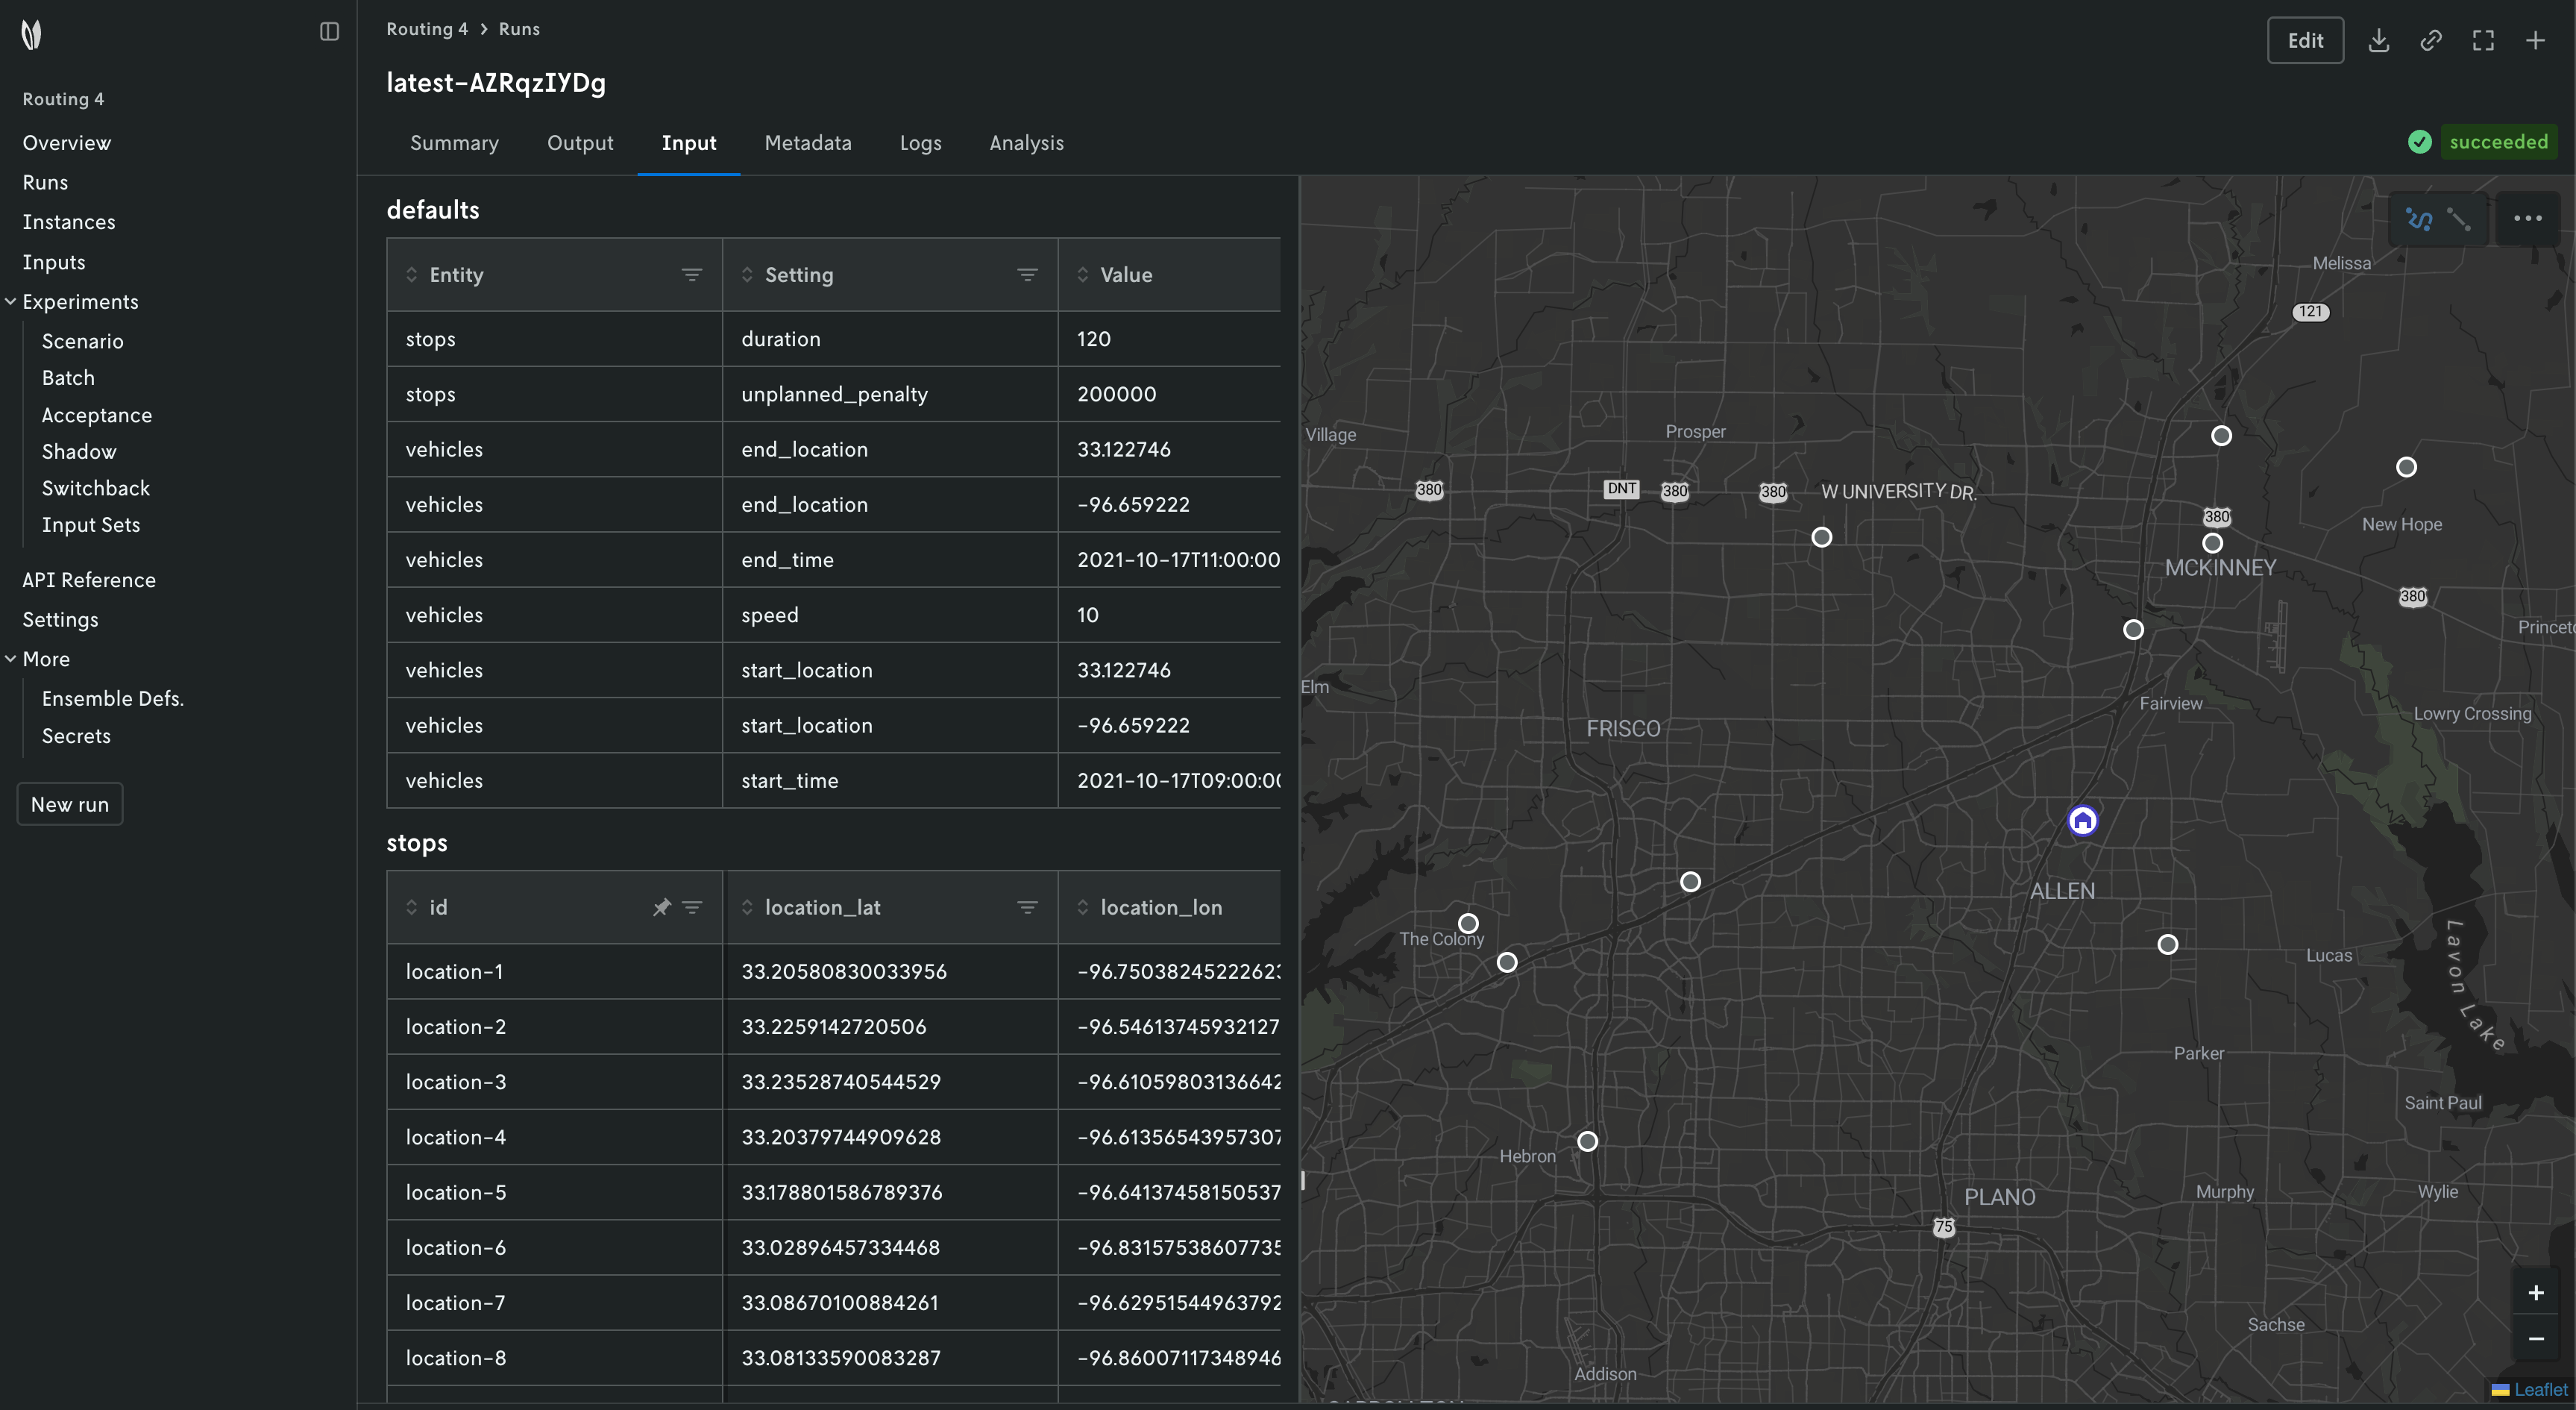Open the Leaflet attribution link

[2541, 1389]
